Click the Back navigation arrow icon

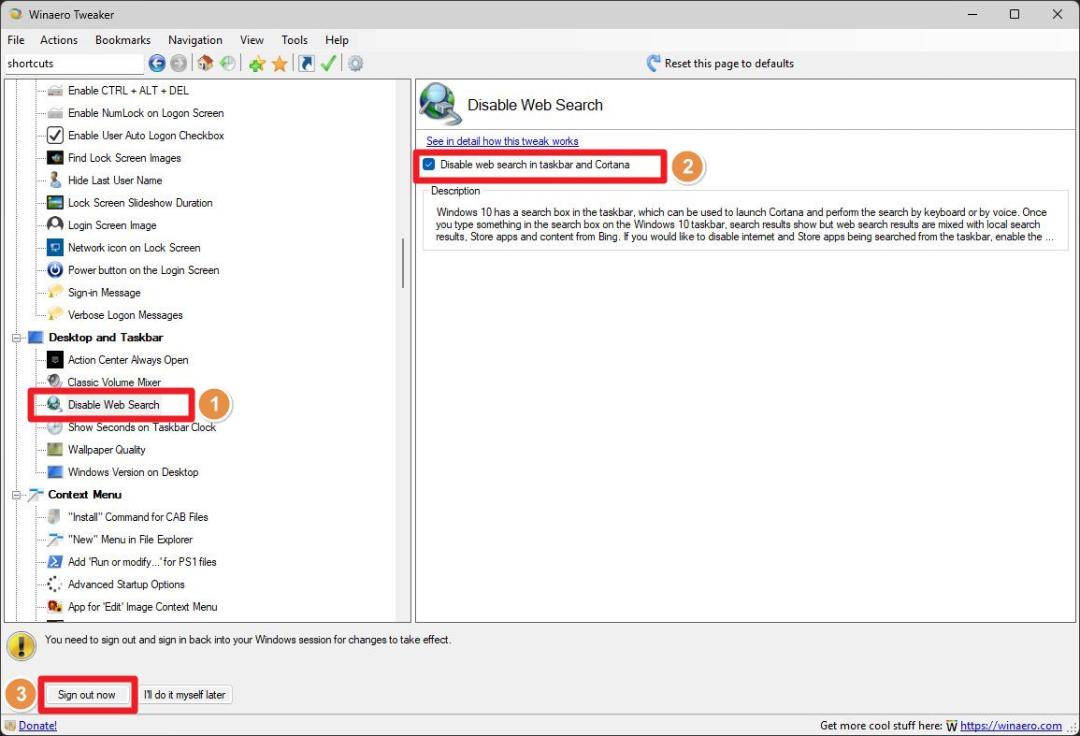(157, 63)
